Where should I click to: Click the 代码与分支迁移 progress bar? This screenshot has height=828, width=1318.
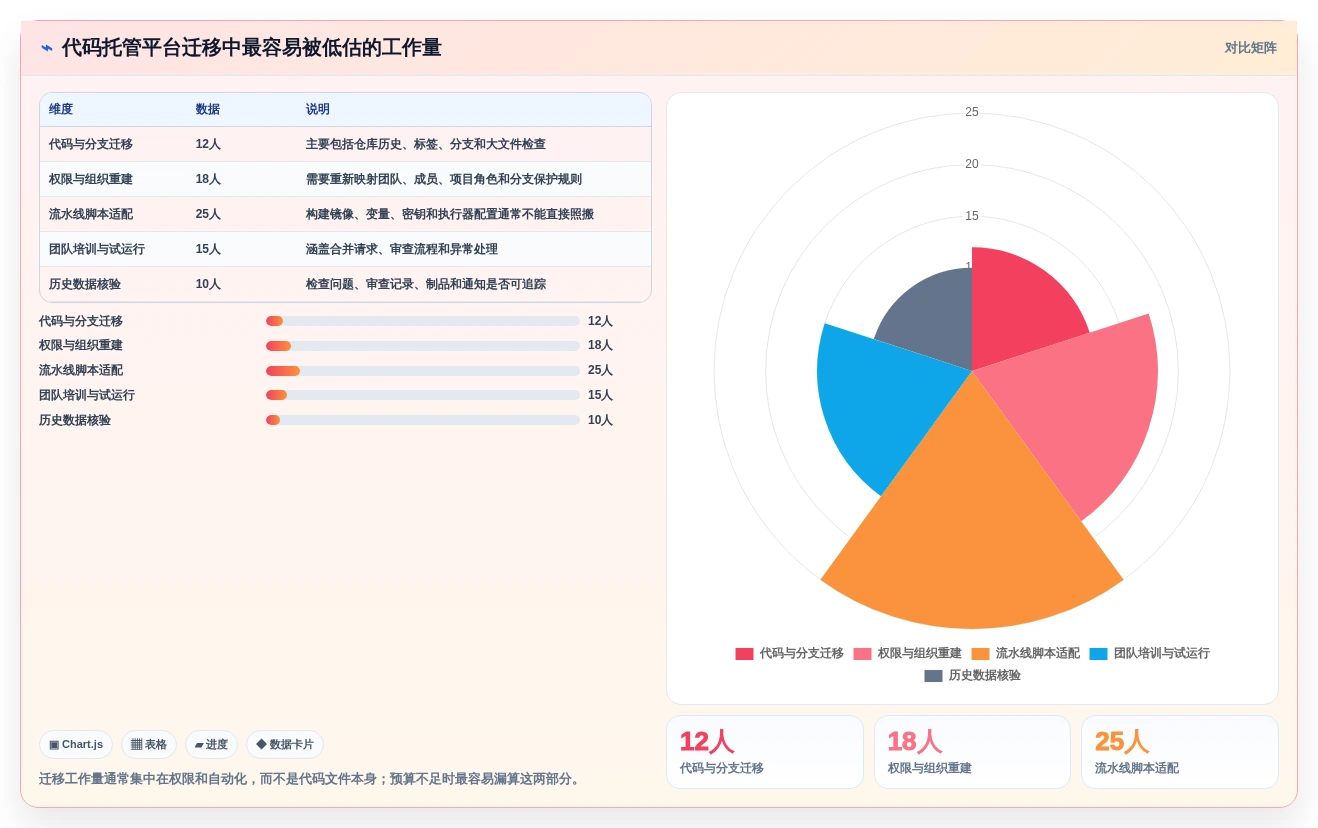pos(423,321)
